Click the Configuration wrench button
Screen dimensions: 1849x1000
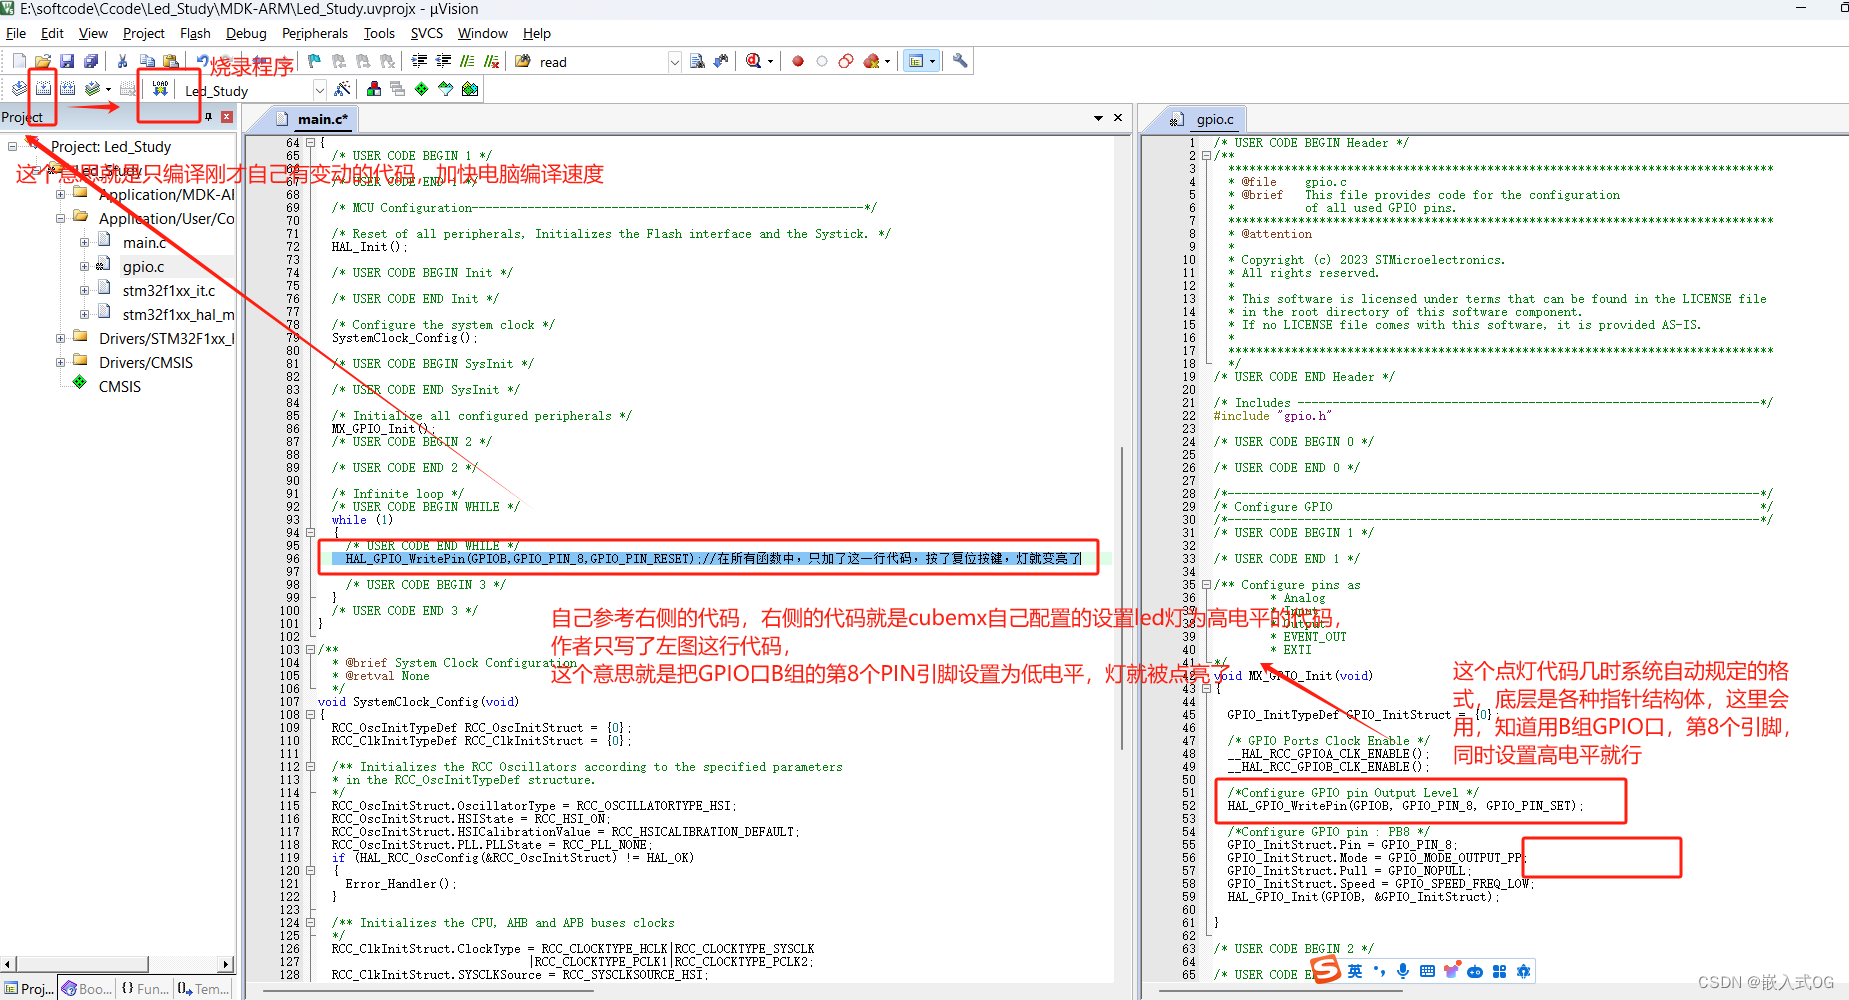pos(959,60)
